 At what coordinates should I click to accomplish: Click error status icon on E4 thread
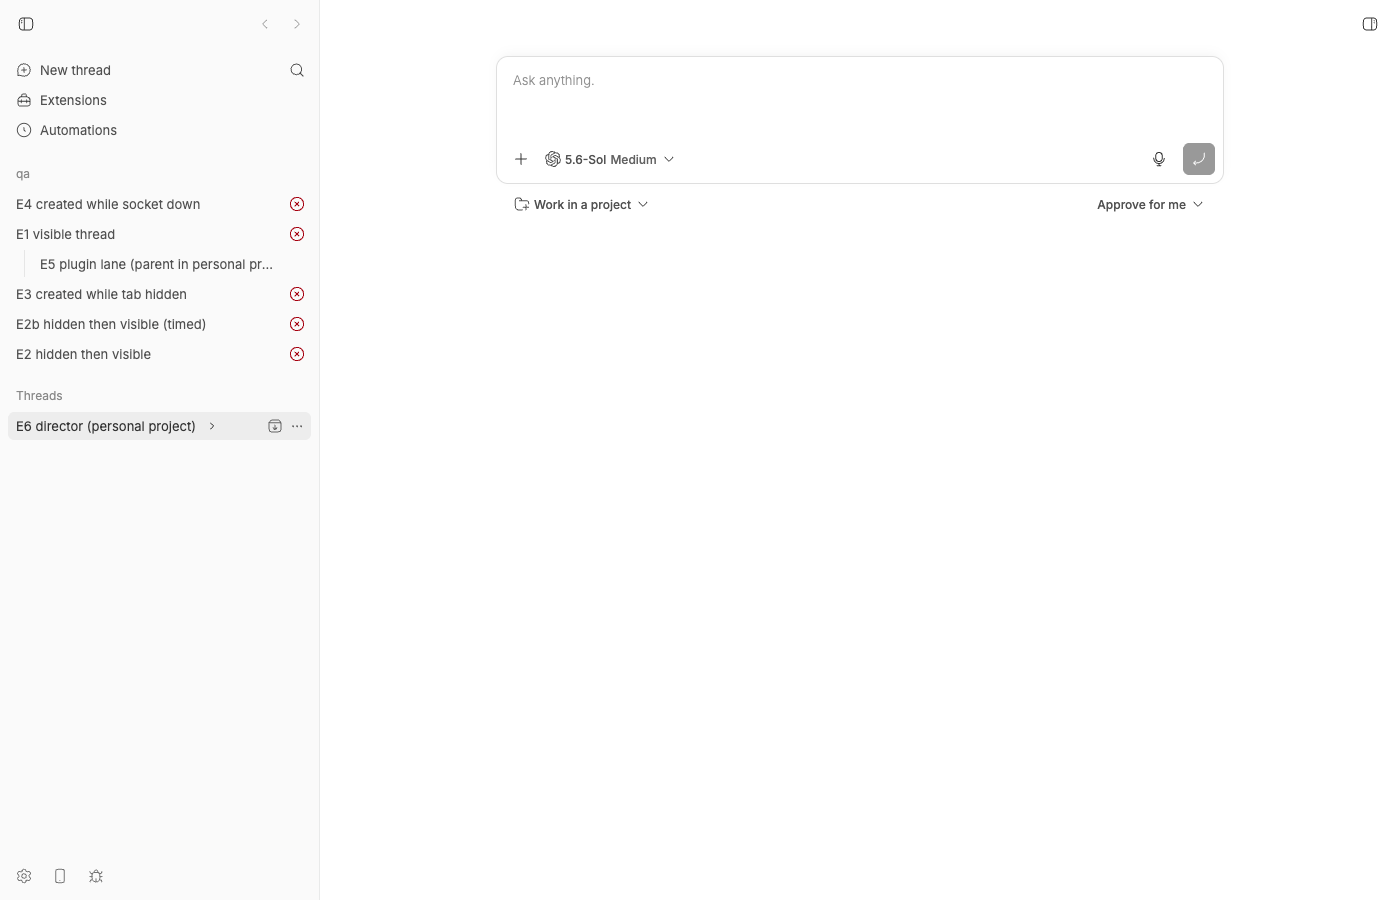(297, 204)
